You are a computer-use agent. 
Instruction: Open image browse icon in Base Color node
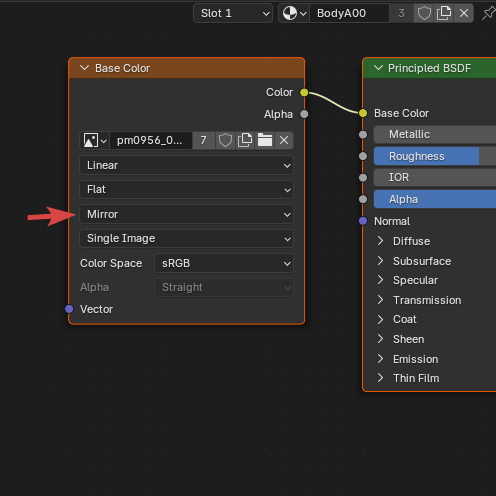(x=95, y=140)
